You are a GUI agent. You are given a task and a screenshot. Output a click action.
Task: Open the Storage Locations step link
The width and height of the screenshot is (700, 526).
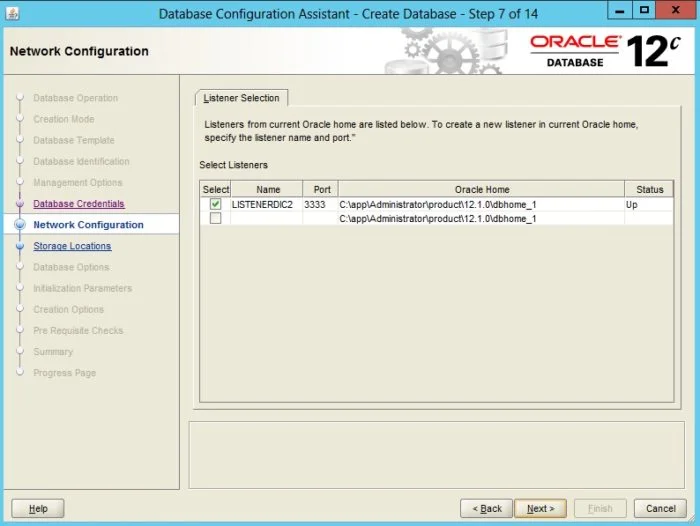coord(72,246)
